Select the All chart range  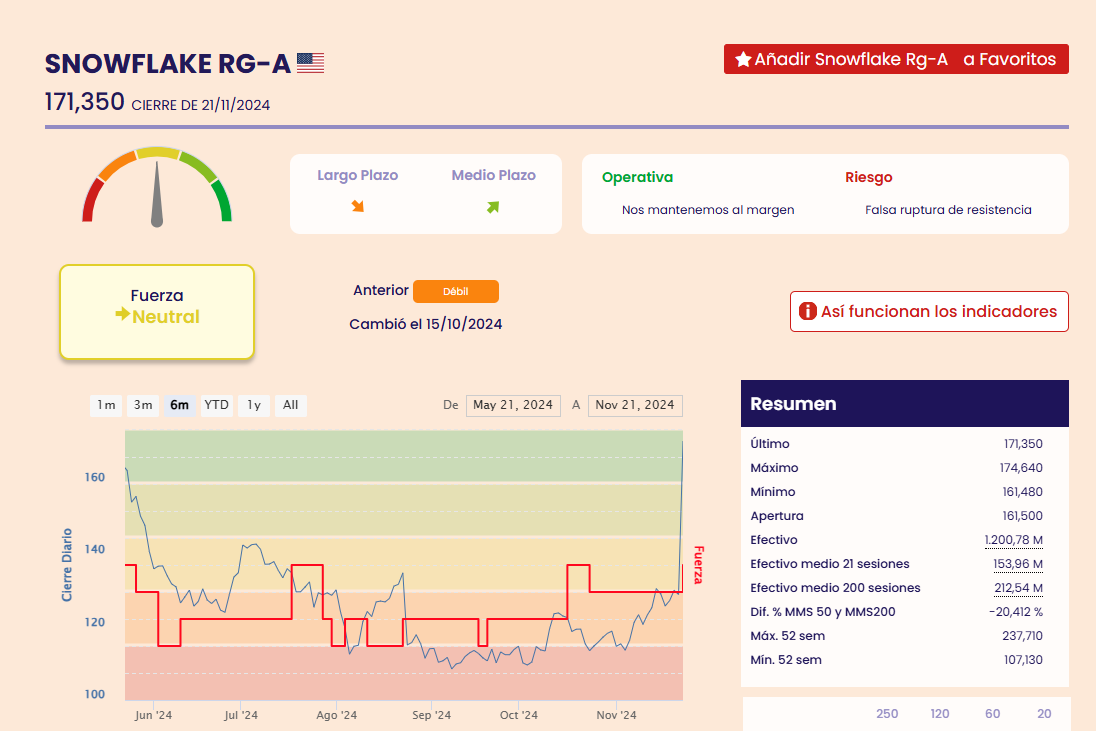[x=290, y=405]
